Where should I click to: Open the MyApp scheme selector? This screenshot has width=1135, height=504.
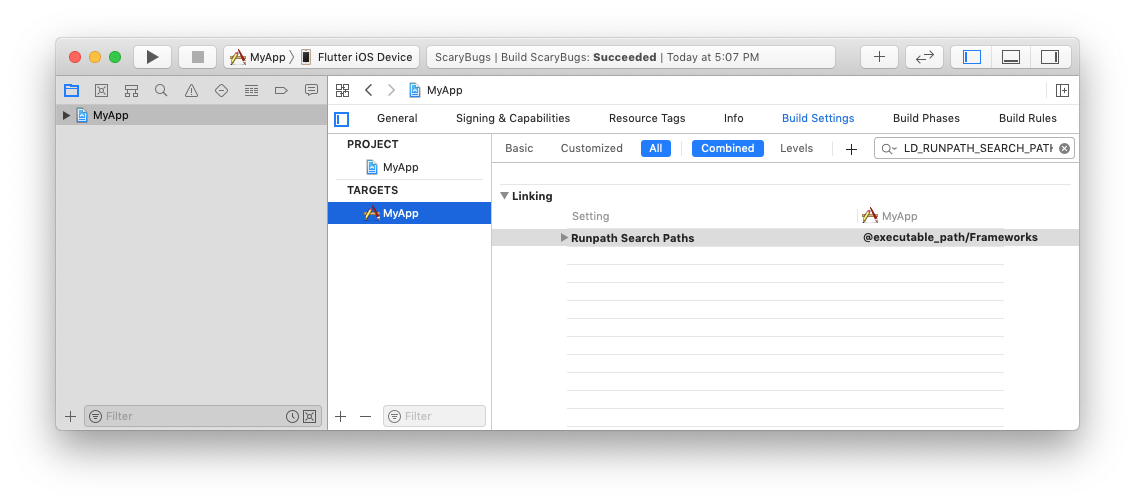point(258,57)
